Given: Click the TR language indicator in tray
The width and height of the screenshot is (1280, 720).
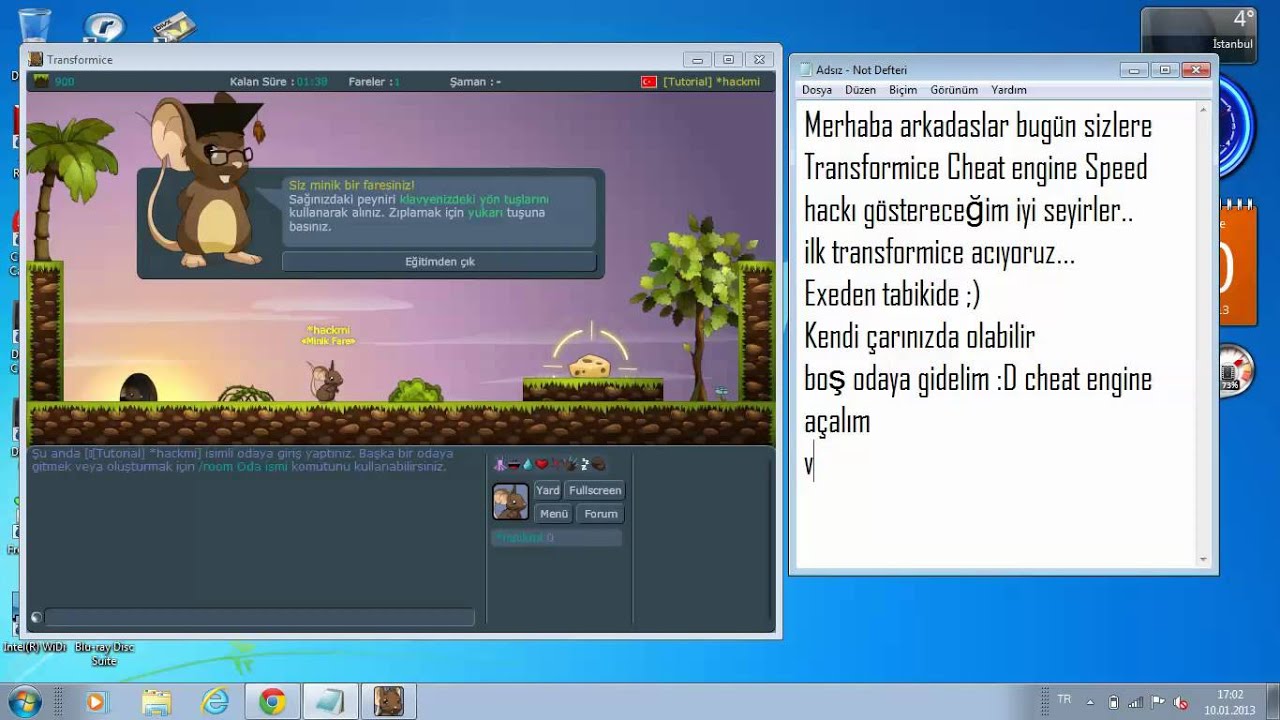Looking at the screenshot, I should click(x=1064, y=699).
